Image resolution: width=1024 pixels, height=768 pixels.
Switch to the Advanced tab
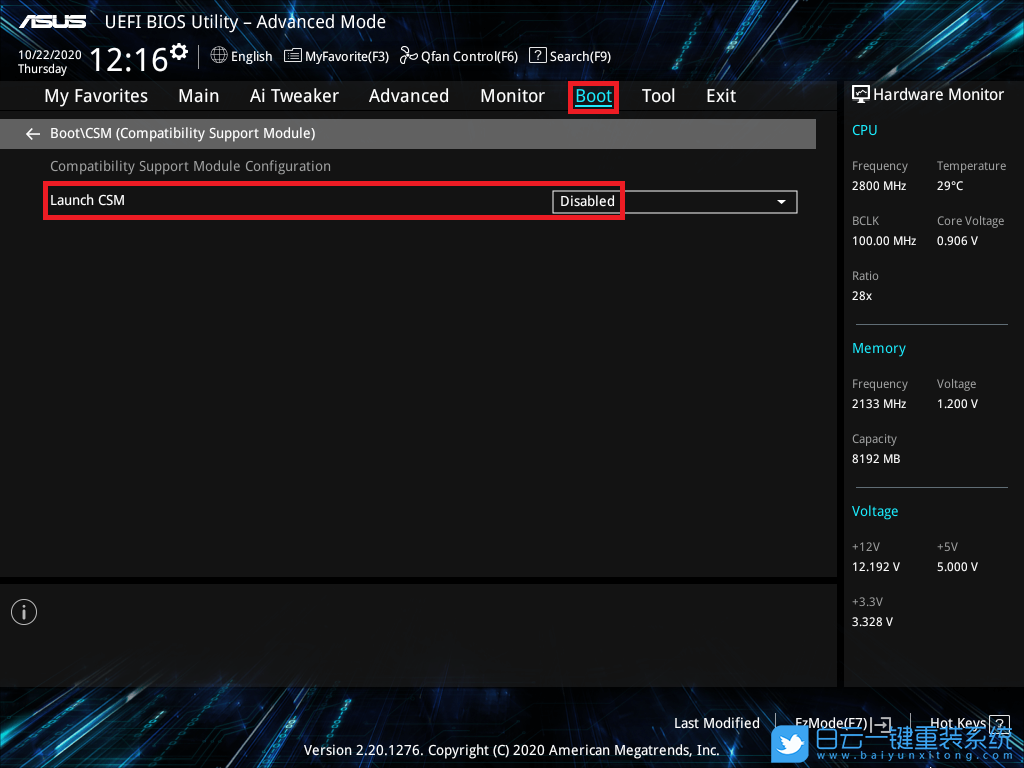(x=408, y=96)
